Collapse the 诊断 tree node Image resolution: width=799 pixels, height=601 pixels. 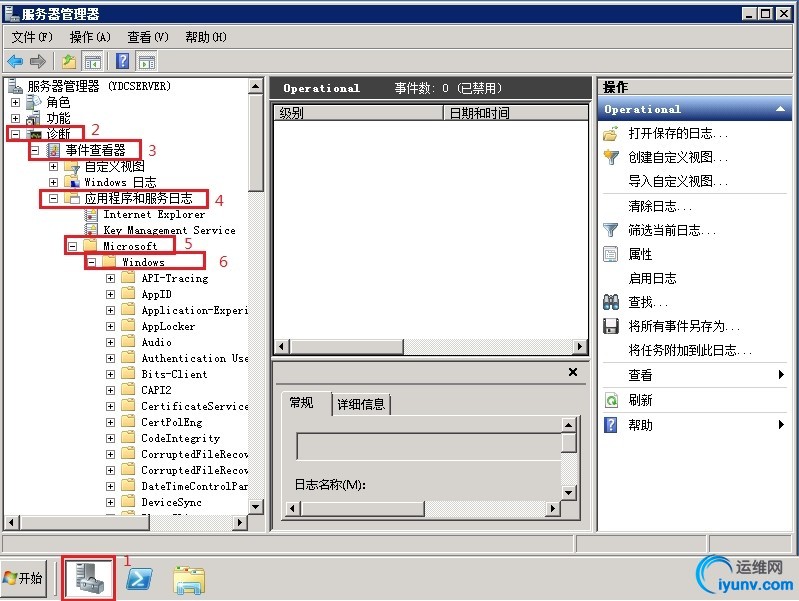tap(16, 134)
